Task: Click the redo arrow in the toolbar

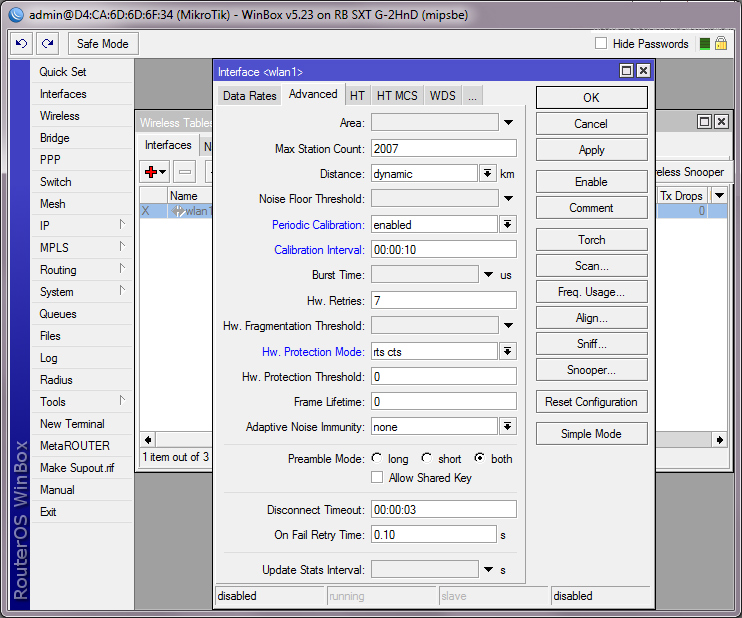Action: pos(47,44)
